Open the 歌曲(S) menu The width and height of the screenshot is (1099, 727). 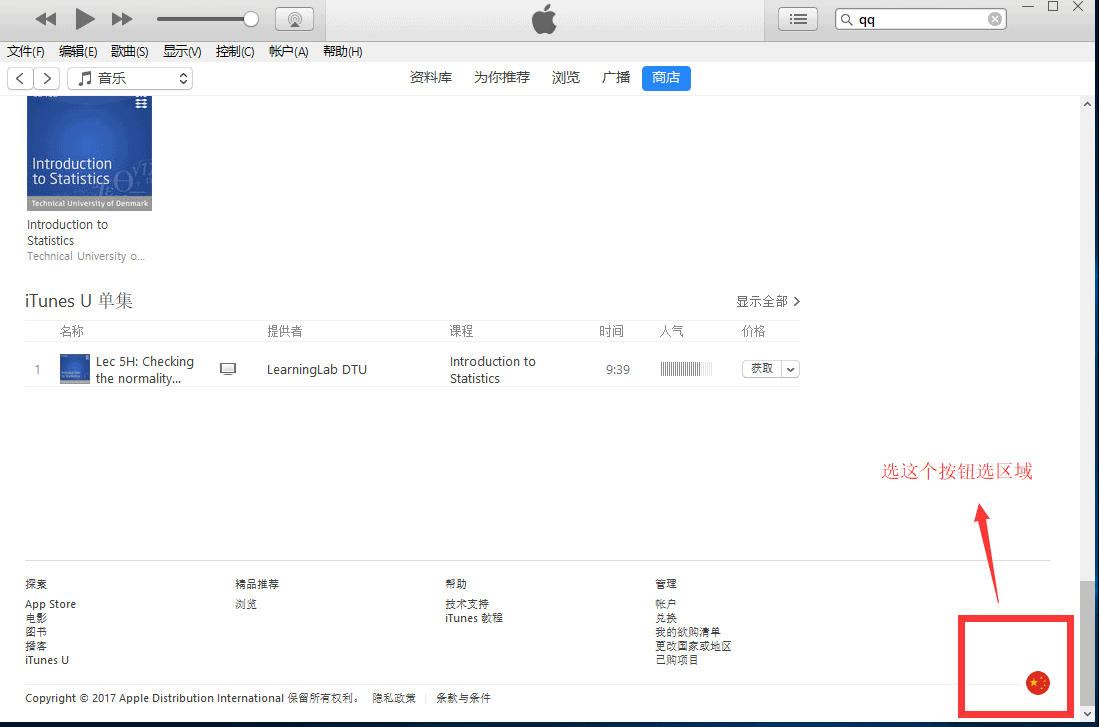[x=130, y=51]
